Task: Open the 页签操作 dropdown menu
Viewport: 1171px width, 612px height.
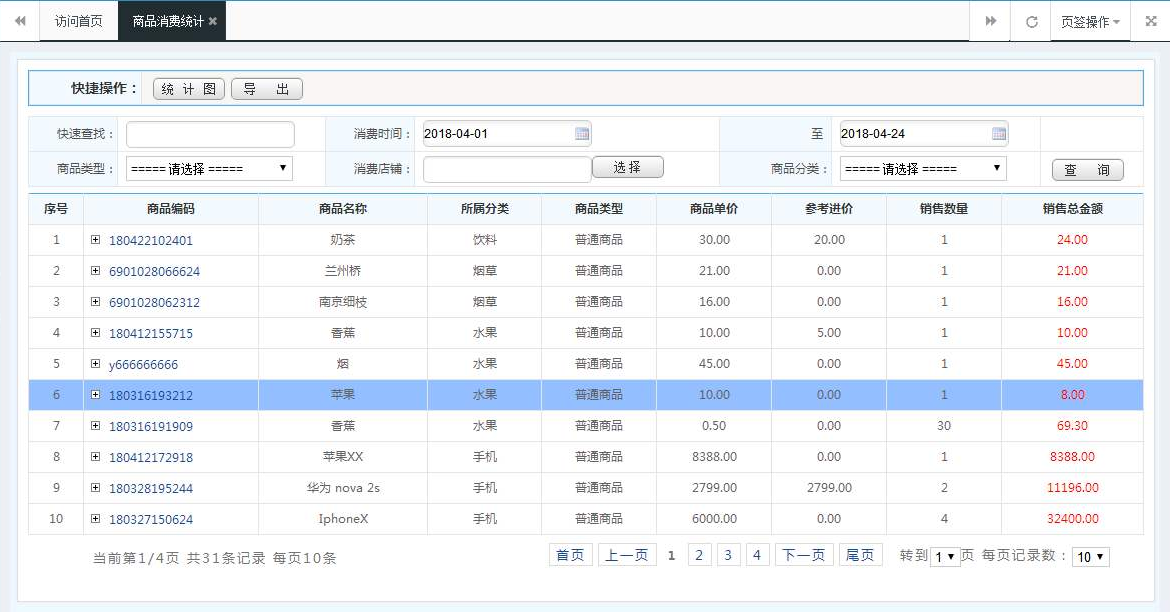Action: tap(1090, 20)
